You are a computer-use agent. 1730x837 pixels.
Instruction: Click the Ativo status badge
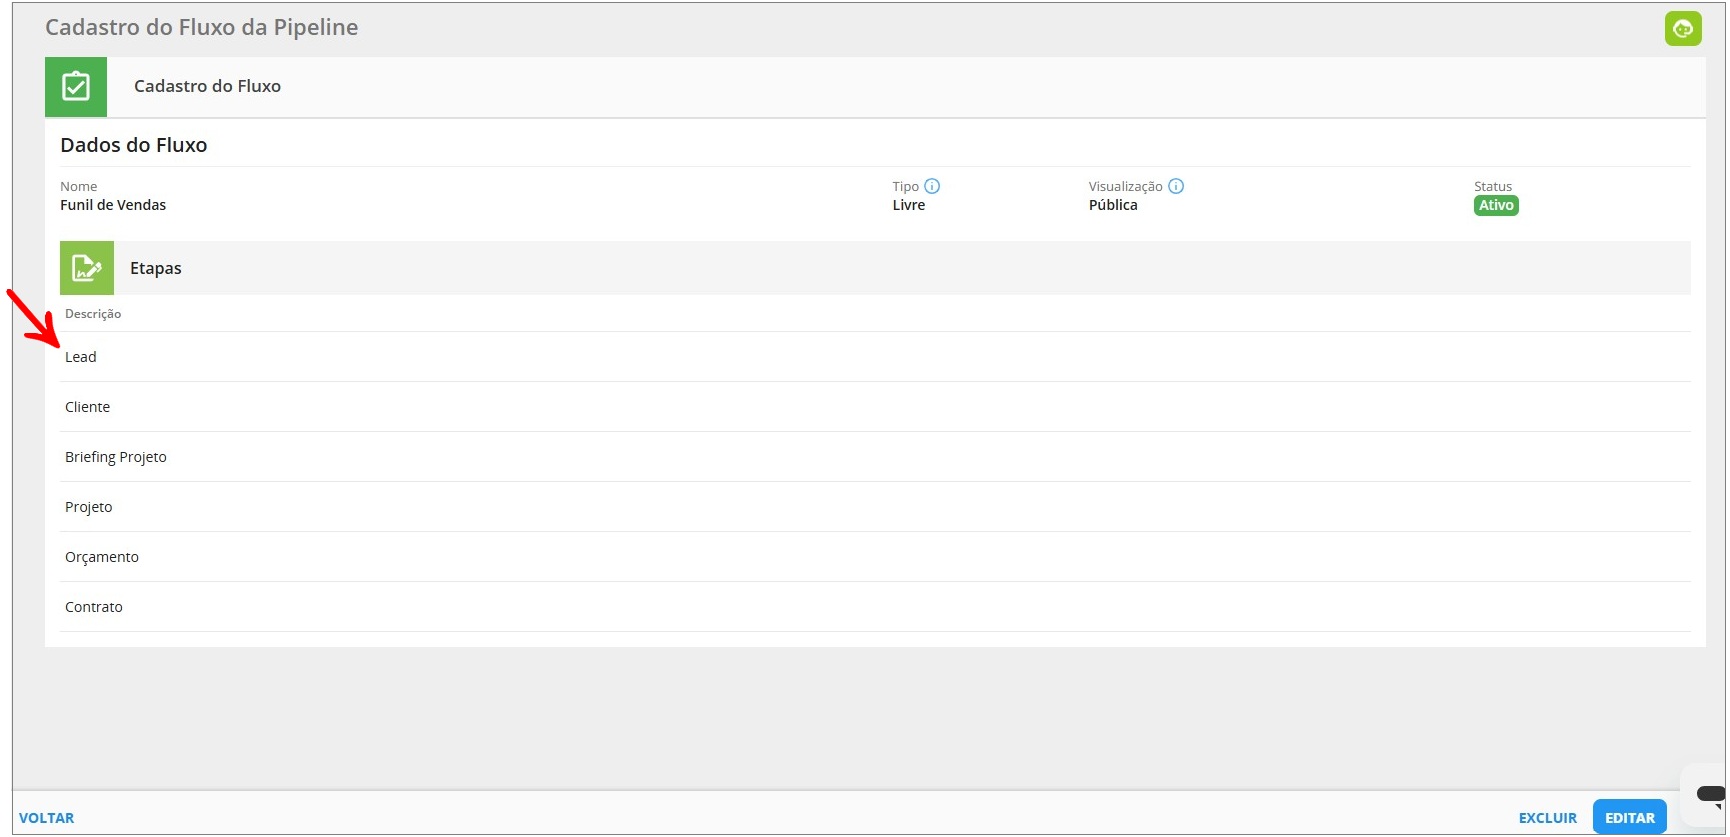coord(1496,206)
